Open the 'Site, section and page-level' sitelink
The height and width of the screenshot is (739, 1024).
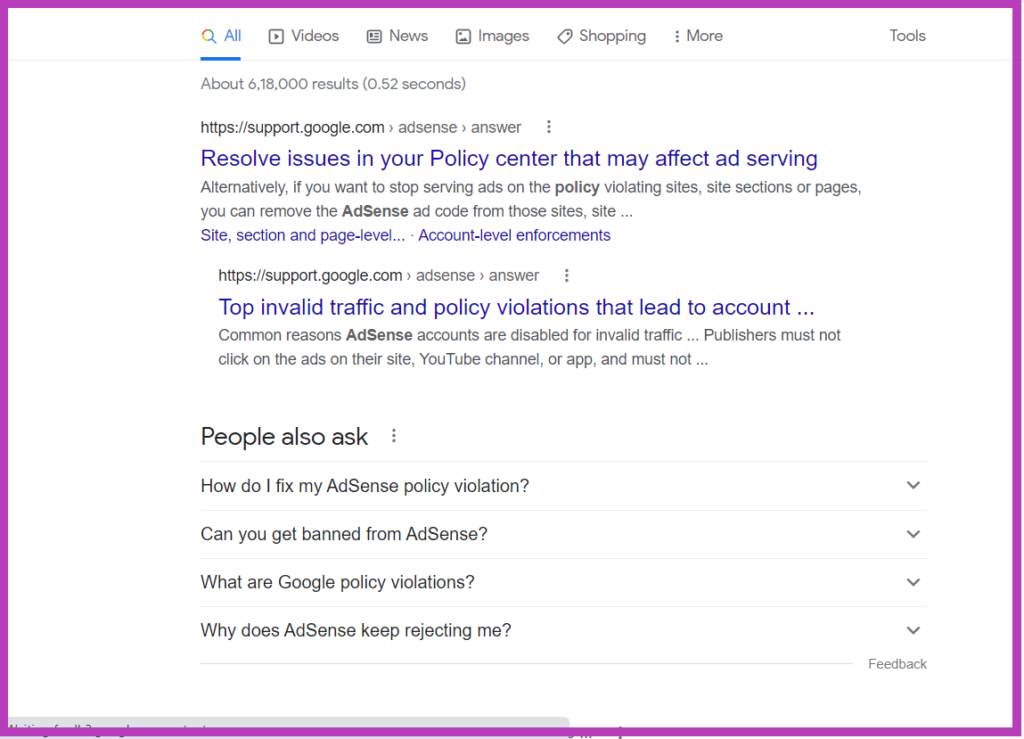[x=302, y=235]
